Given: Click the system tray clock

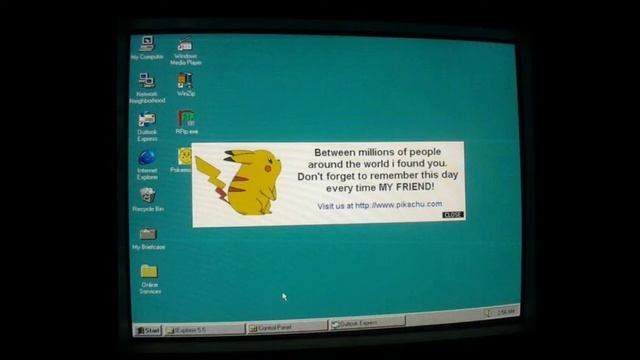Looking at the screenshot, I should coord(506,312).
